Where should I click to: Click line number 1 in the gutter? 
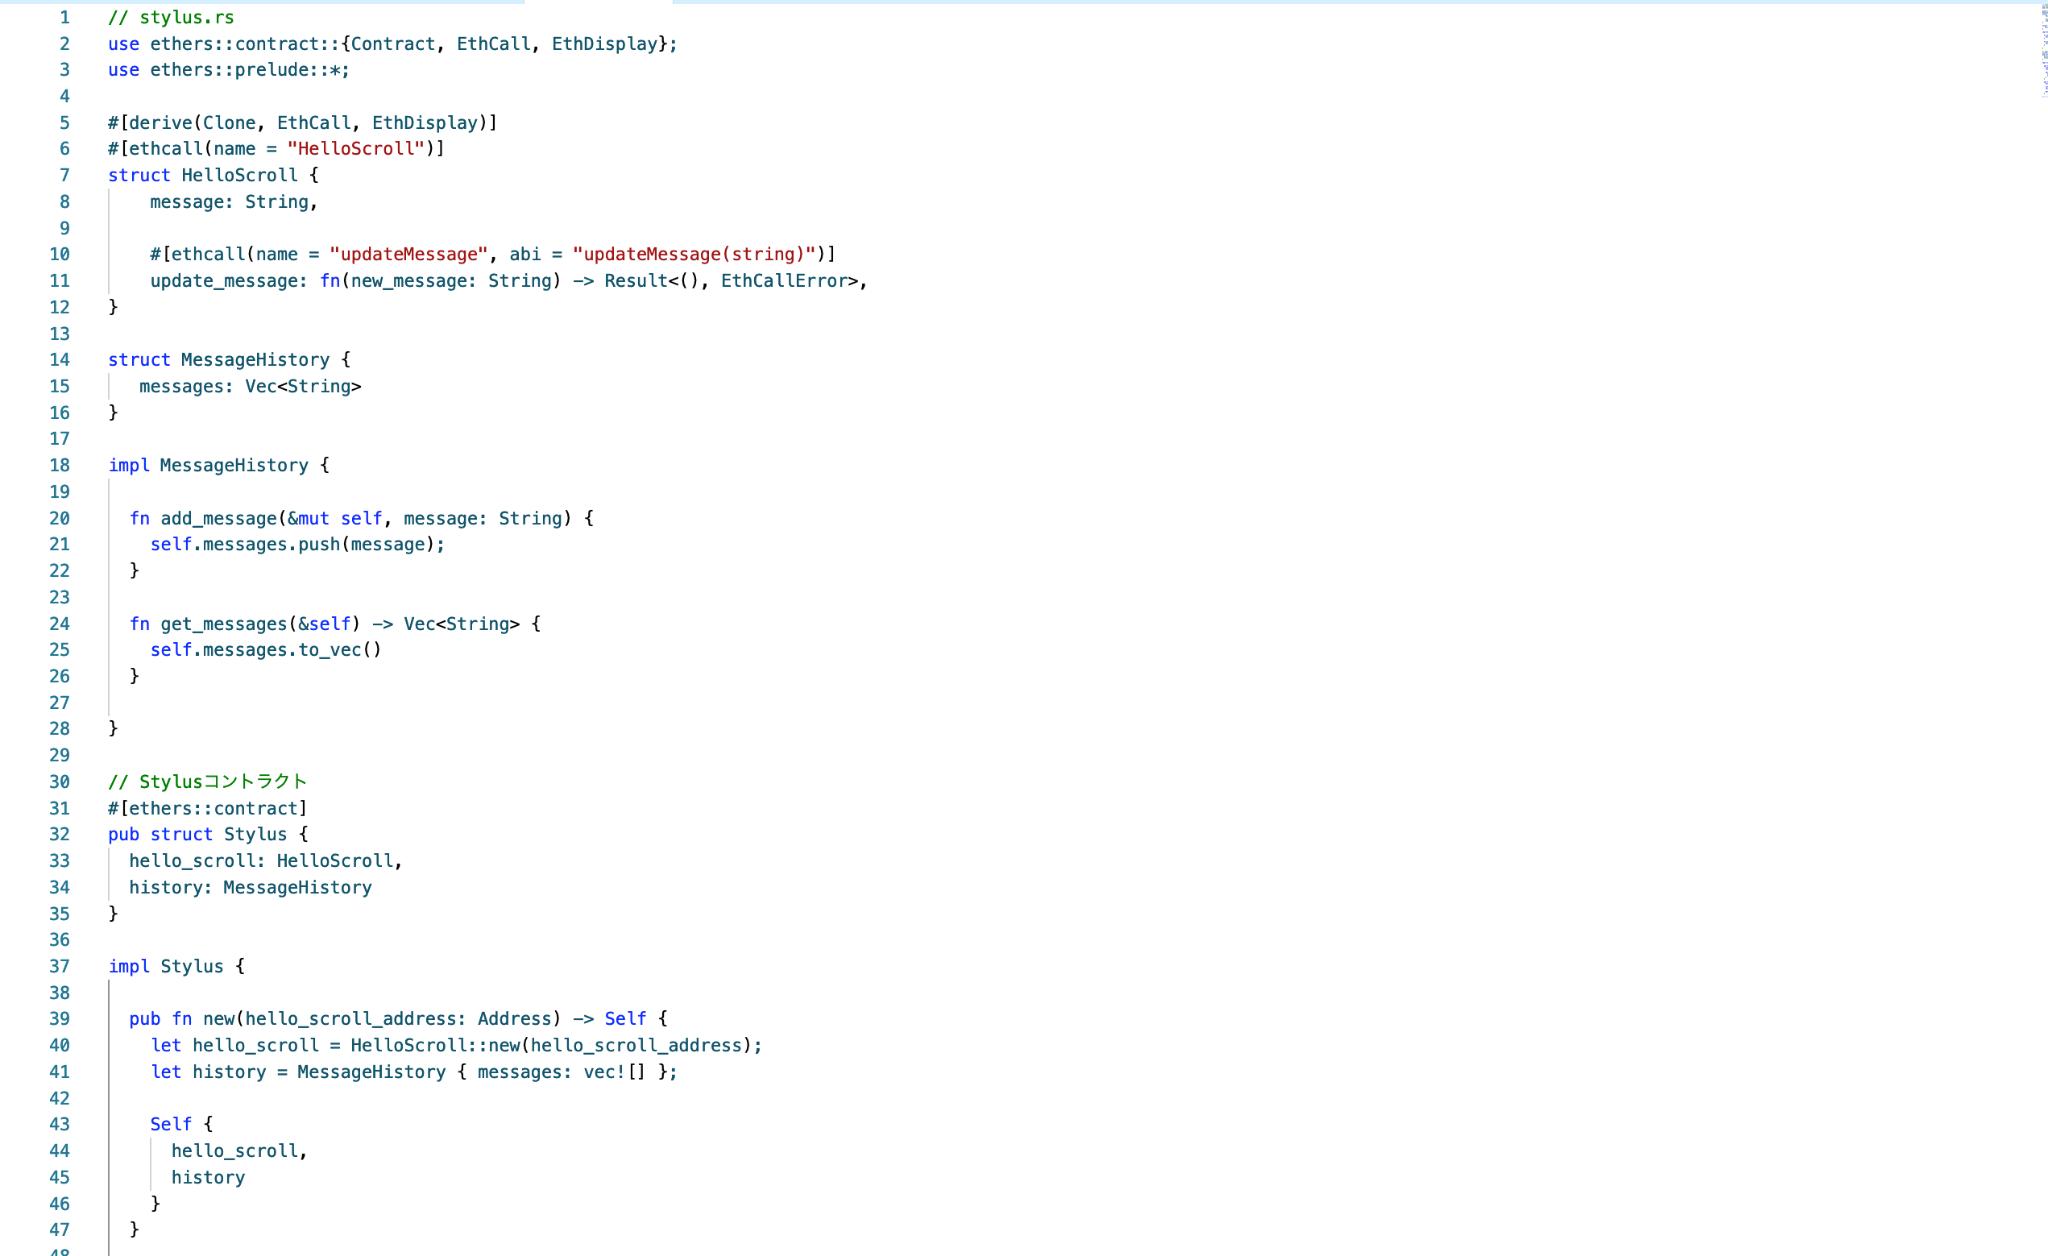pos(64,17)
